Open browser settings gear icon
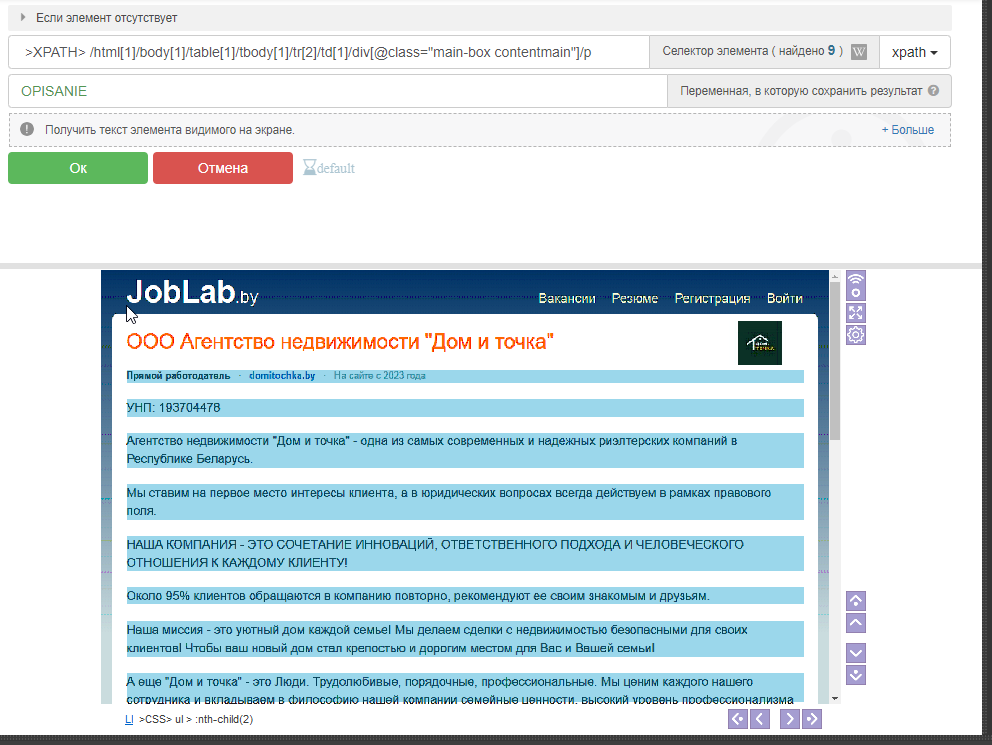This screenshot has height=745, width=992. click(856, 335)
